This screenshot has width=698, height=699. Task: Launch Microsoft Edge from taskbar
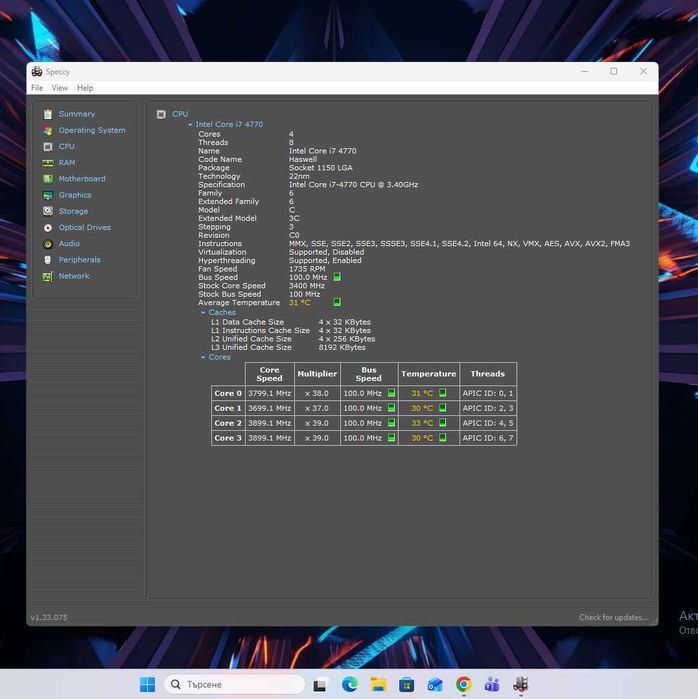(349, 684)
